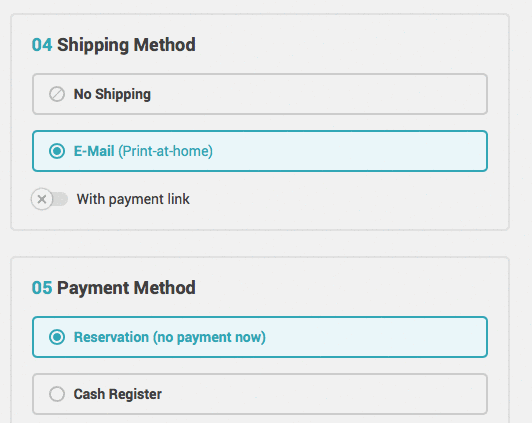Choose the Cash Register option box
532x423 pixels.
click(260, 394)
